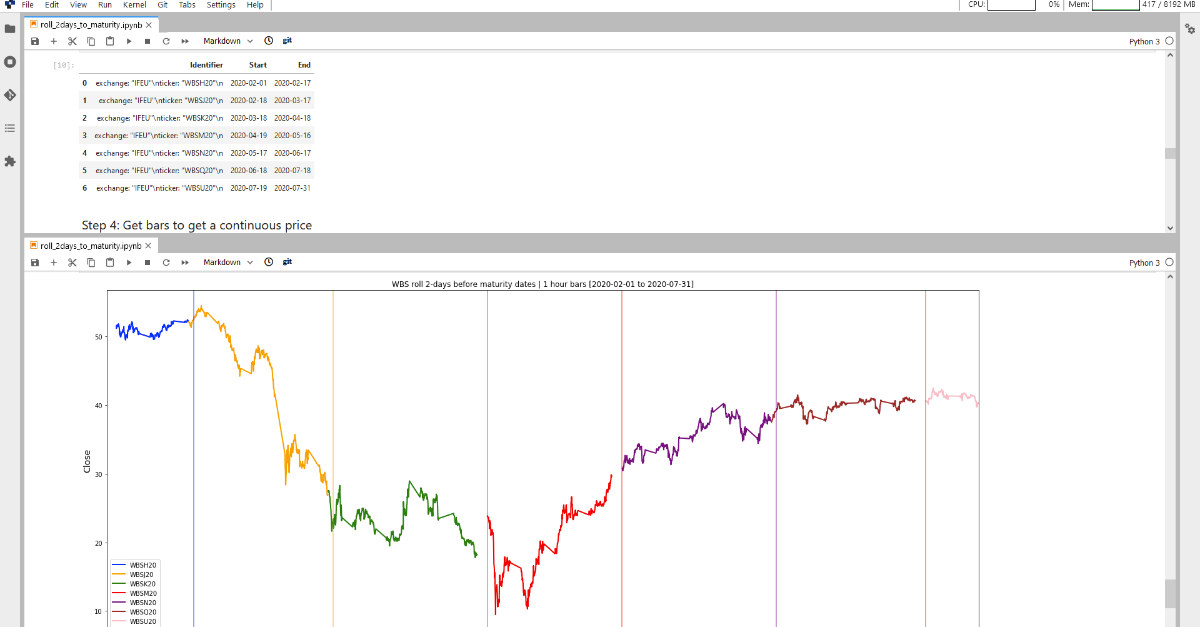This screenshot has width=1200, height=627.
Task: Restart kernel from upper notebook toolbar
Action: click(x=166, y=41)
